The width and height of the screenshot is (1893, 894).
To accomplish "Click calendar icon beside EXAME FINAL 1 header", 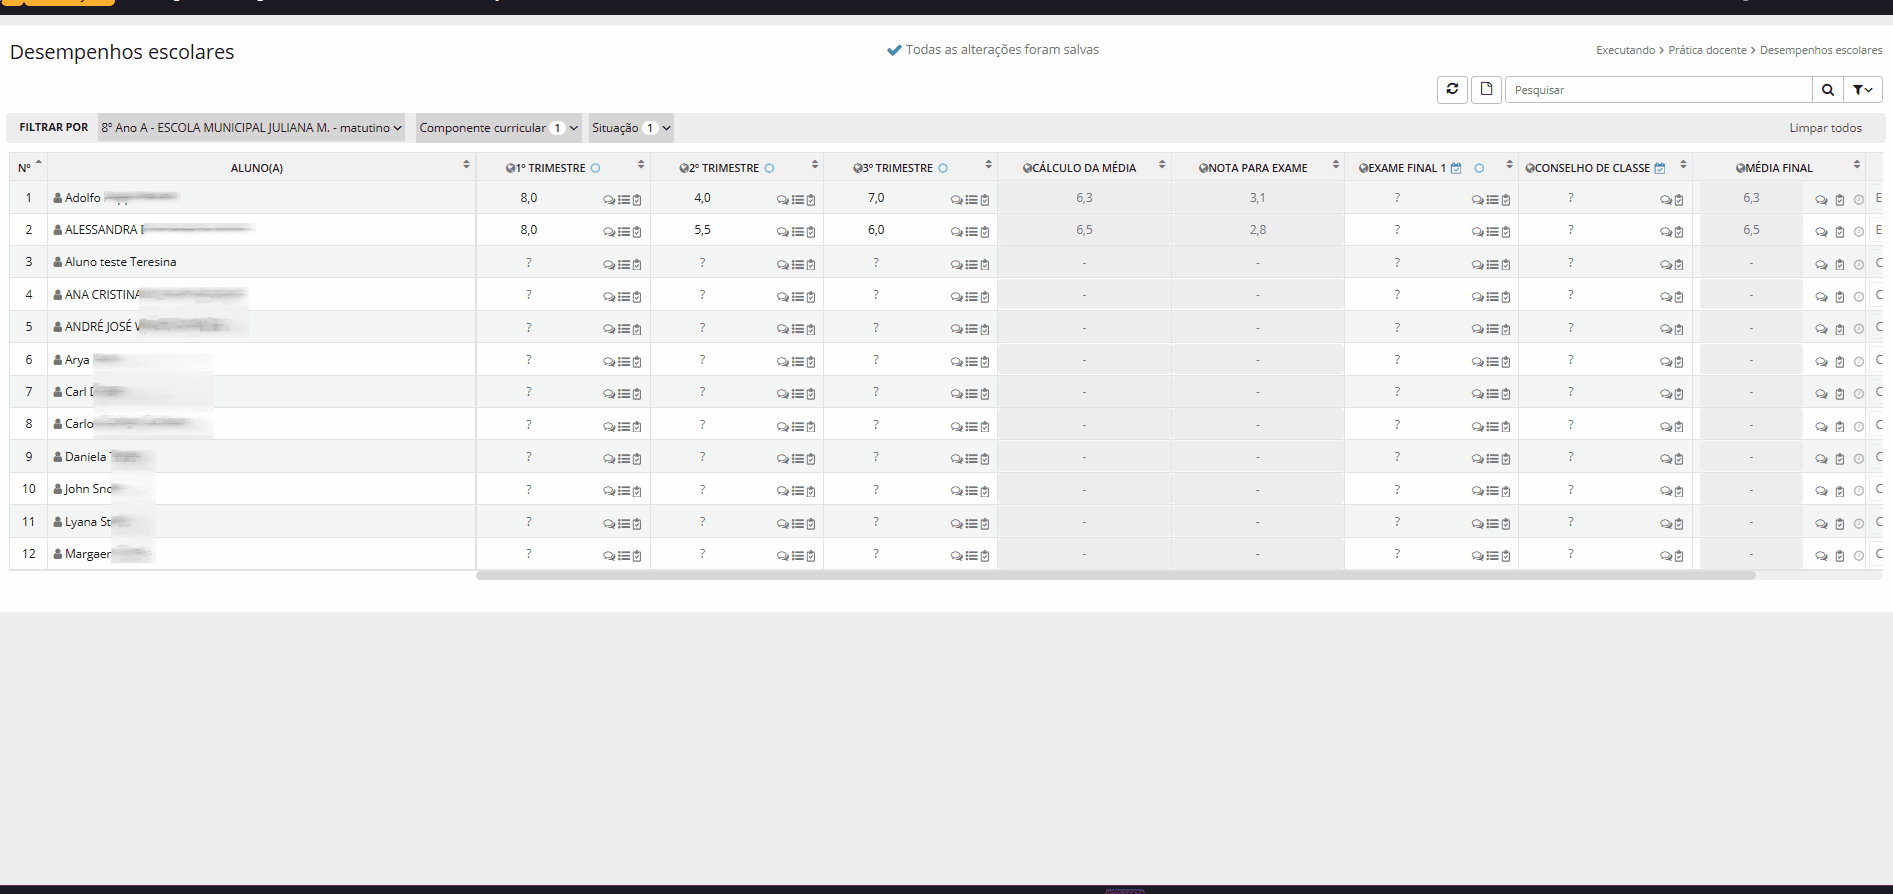I will coord(1456,168).
